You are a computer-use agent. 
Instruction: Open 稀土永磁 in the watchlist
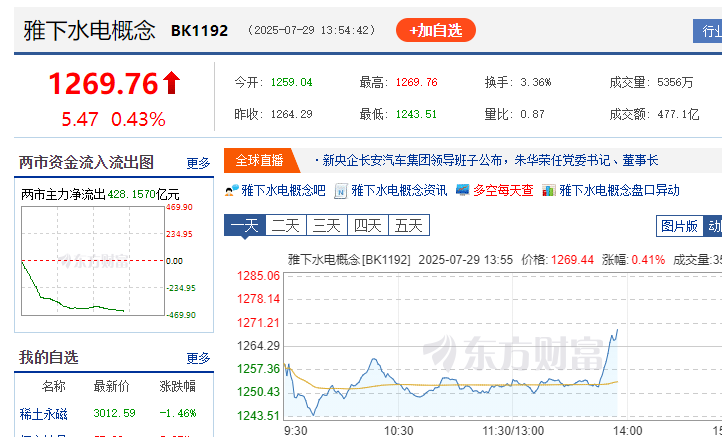coord(44,414)
